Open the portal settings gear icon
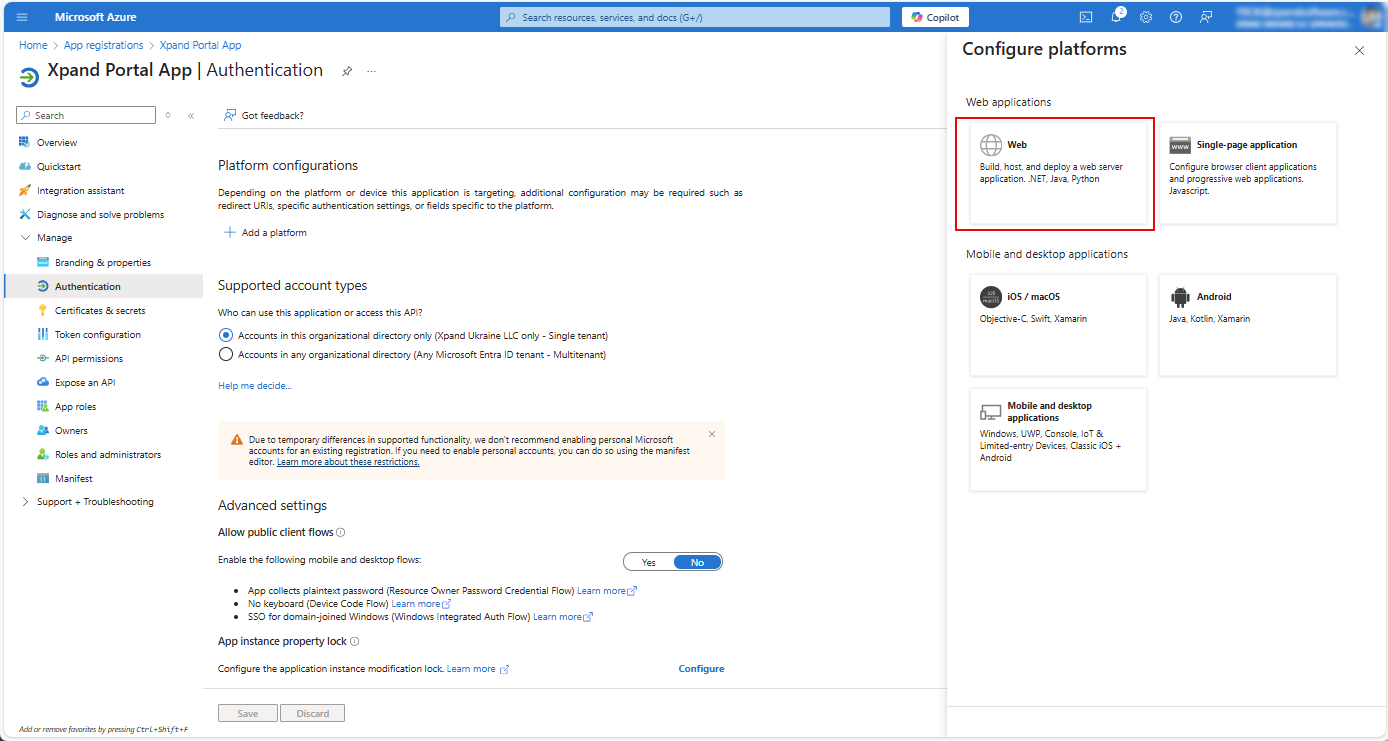 [x=1146, y=17]
